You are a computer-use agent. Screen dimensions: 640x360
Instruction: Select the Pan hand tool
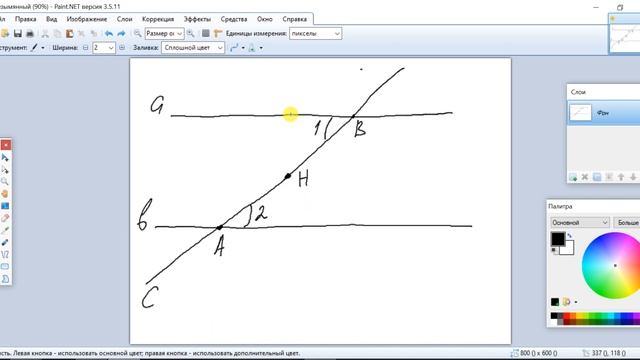point(5,194)
